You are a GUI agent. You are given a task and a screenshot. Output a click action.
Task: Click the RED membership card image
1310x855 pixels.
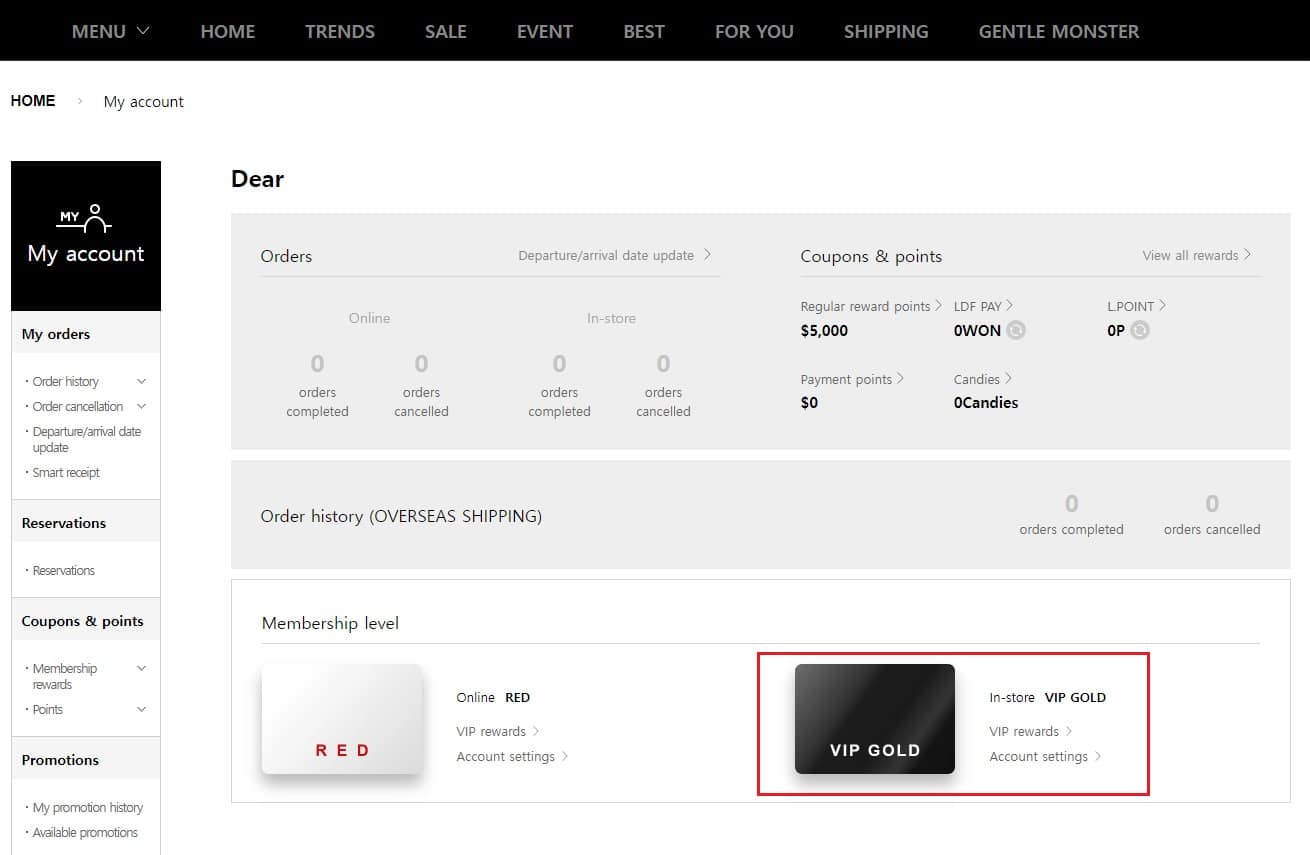click(x=342, y=718)
